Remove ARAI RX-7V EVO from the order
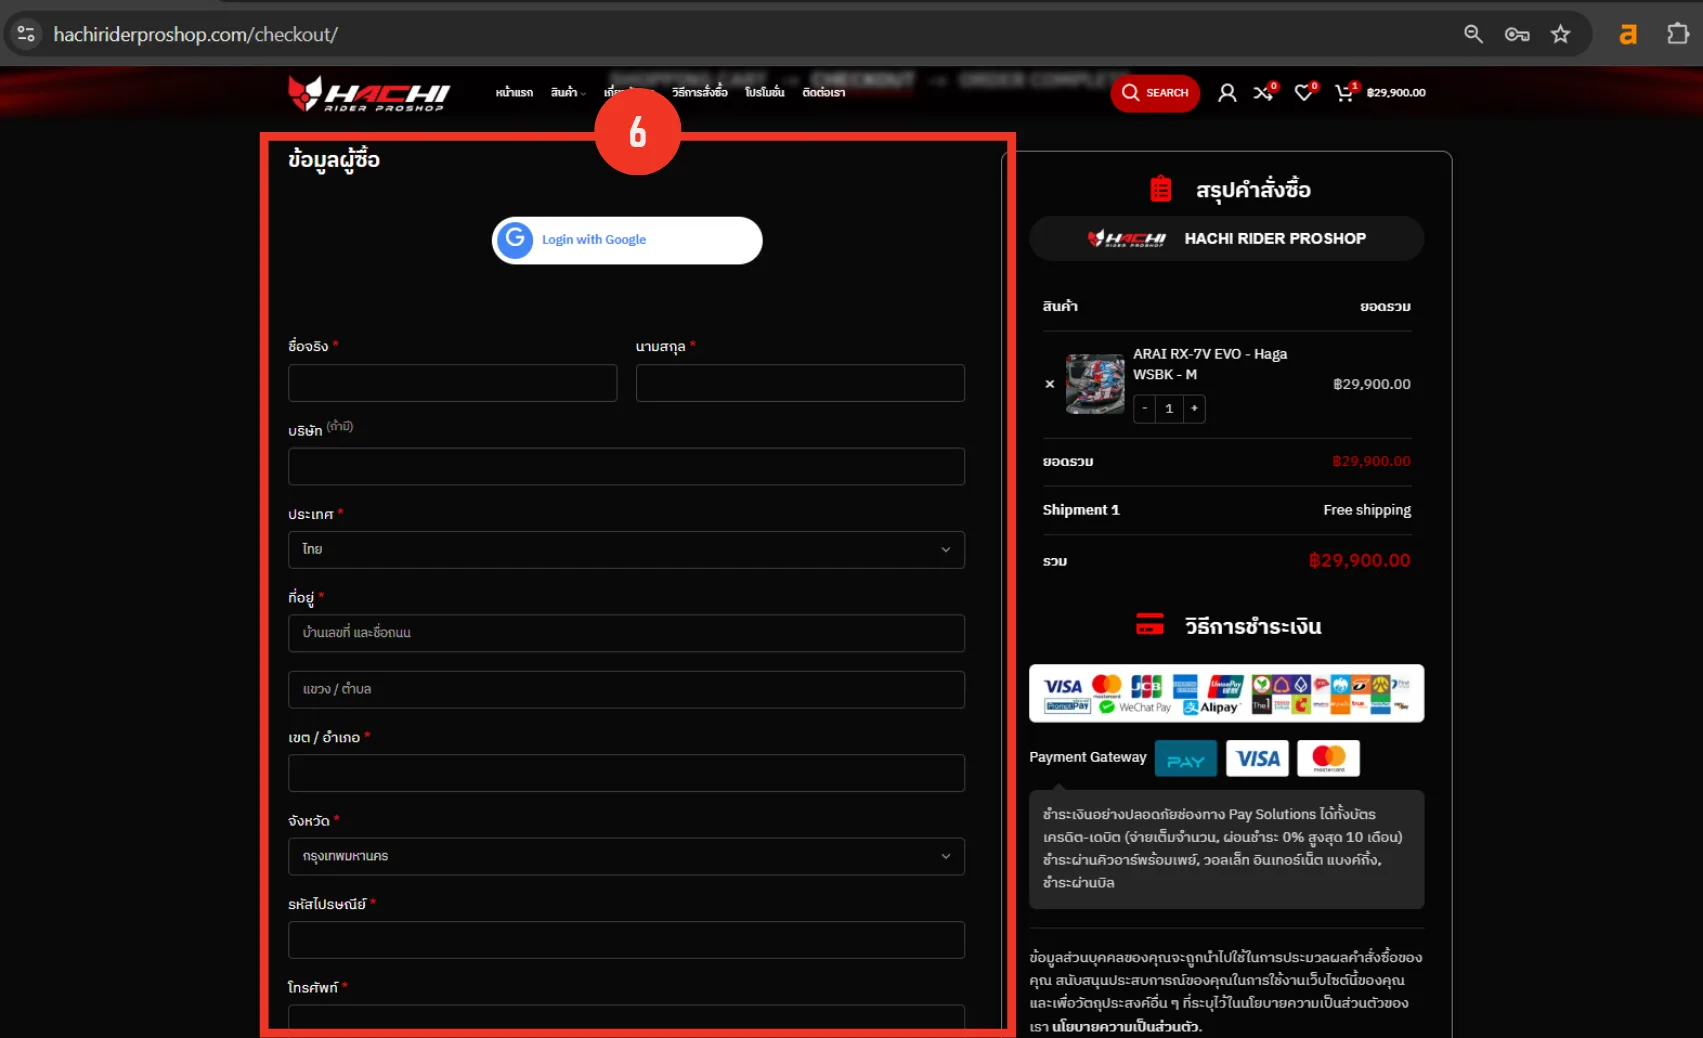This screenshot has width=1703, height=1038. click(x=1049, y=384)
